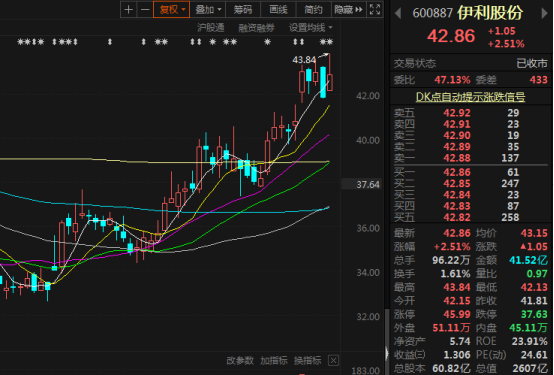Select the 画线 drawing tool
554x375 pixels.
point(278,10)
